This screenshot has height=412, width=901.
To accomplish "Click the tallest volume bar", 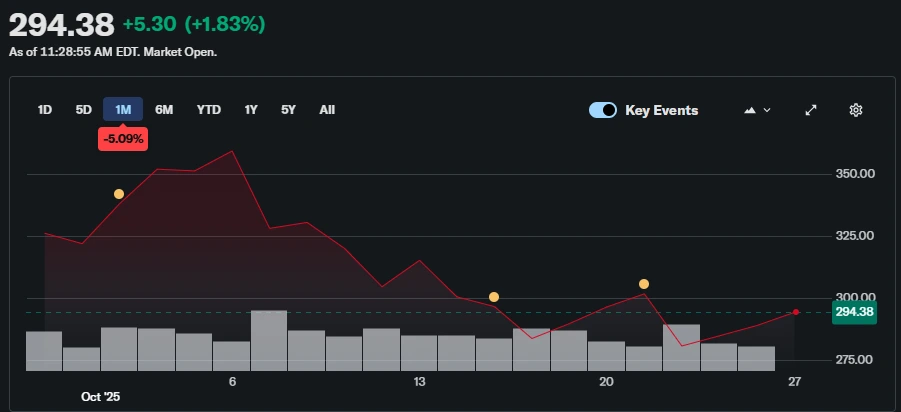I will tap(269, 340).
